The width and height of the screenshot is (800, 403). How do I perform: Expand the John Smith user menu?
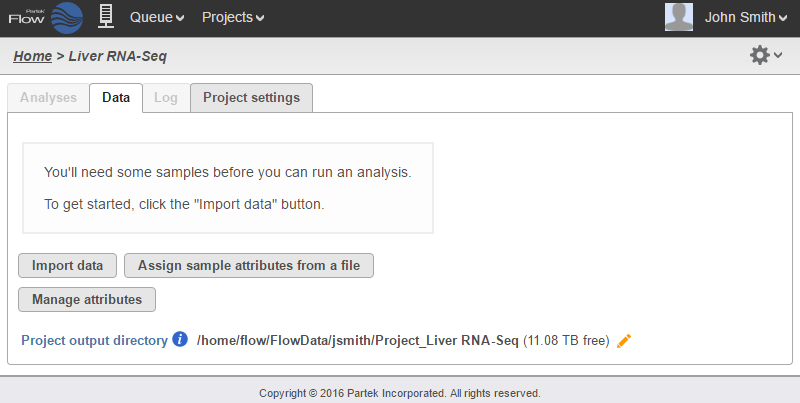coord(745,17)
